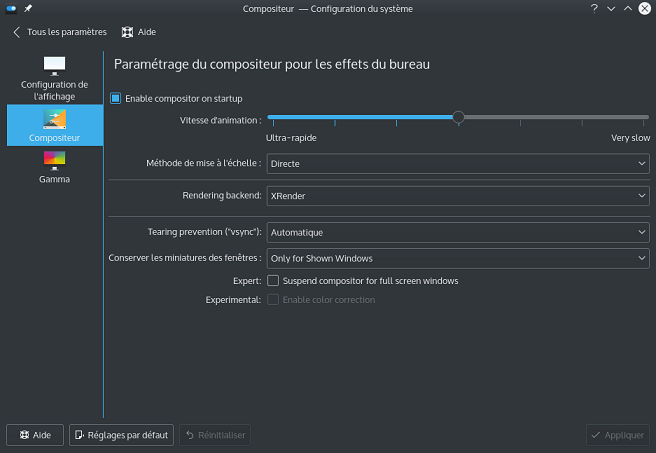Open the Configuration de l'affichage module

54,78
